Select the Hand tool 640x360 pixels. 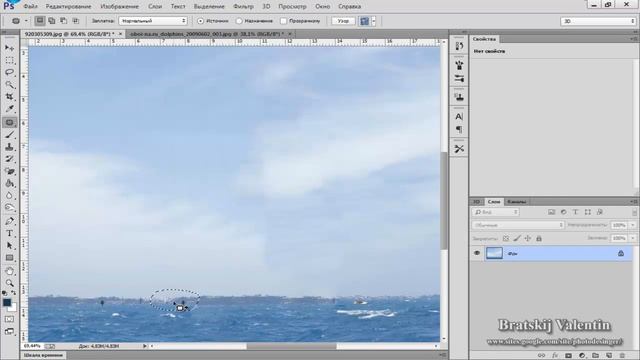coord(9,271)
